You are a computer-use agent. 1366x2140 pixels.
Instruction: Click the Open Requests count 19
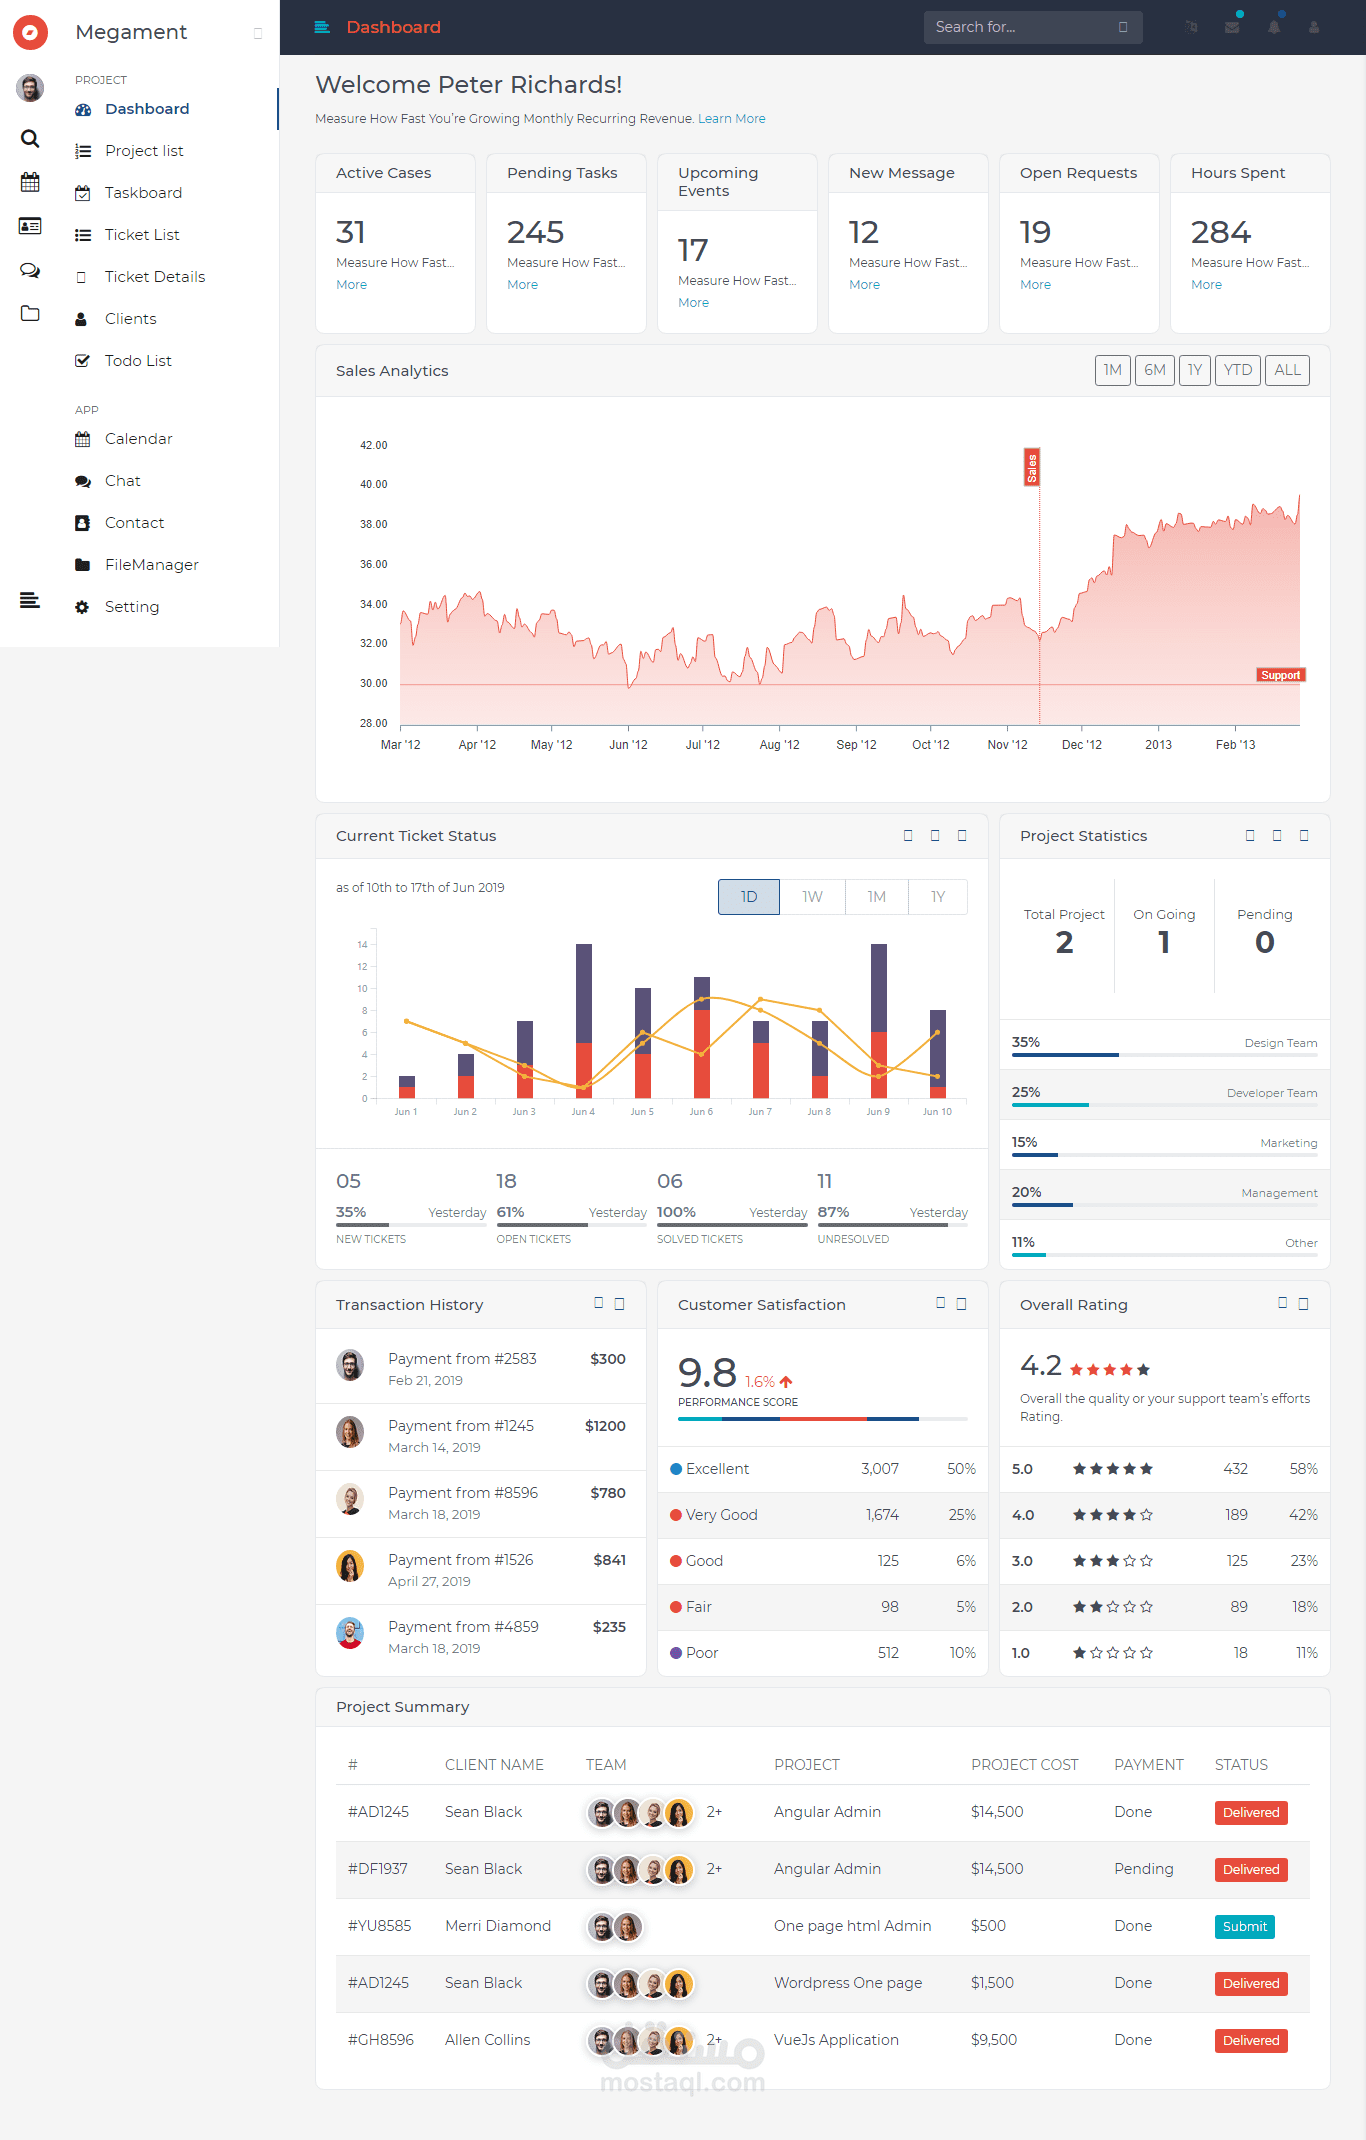(x=1035, y=233)
